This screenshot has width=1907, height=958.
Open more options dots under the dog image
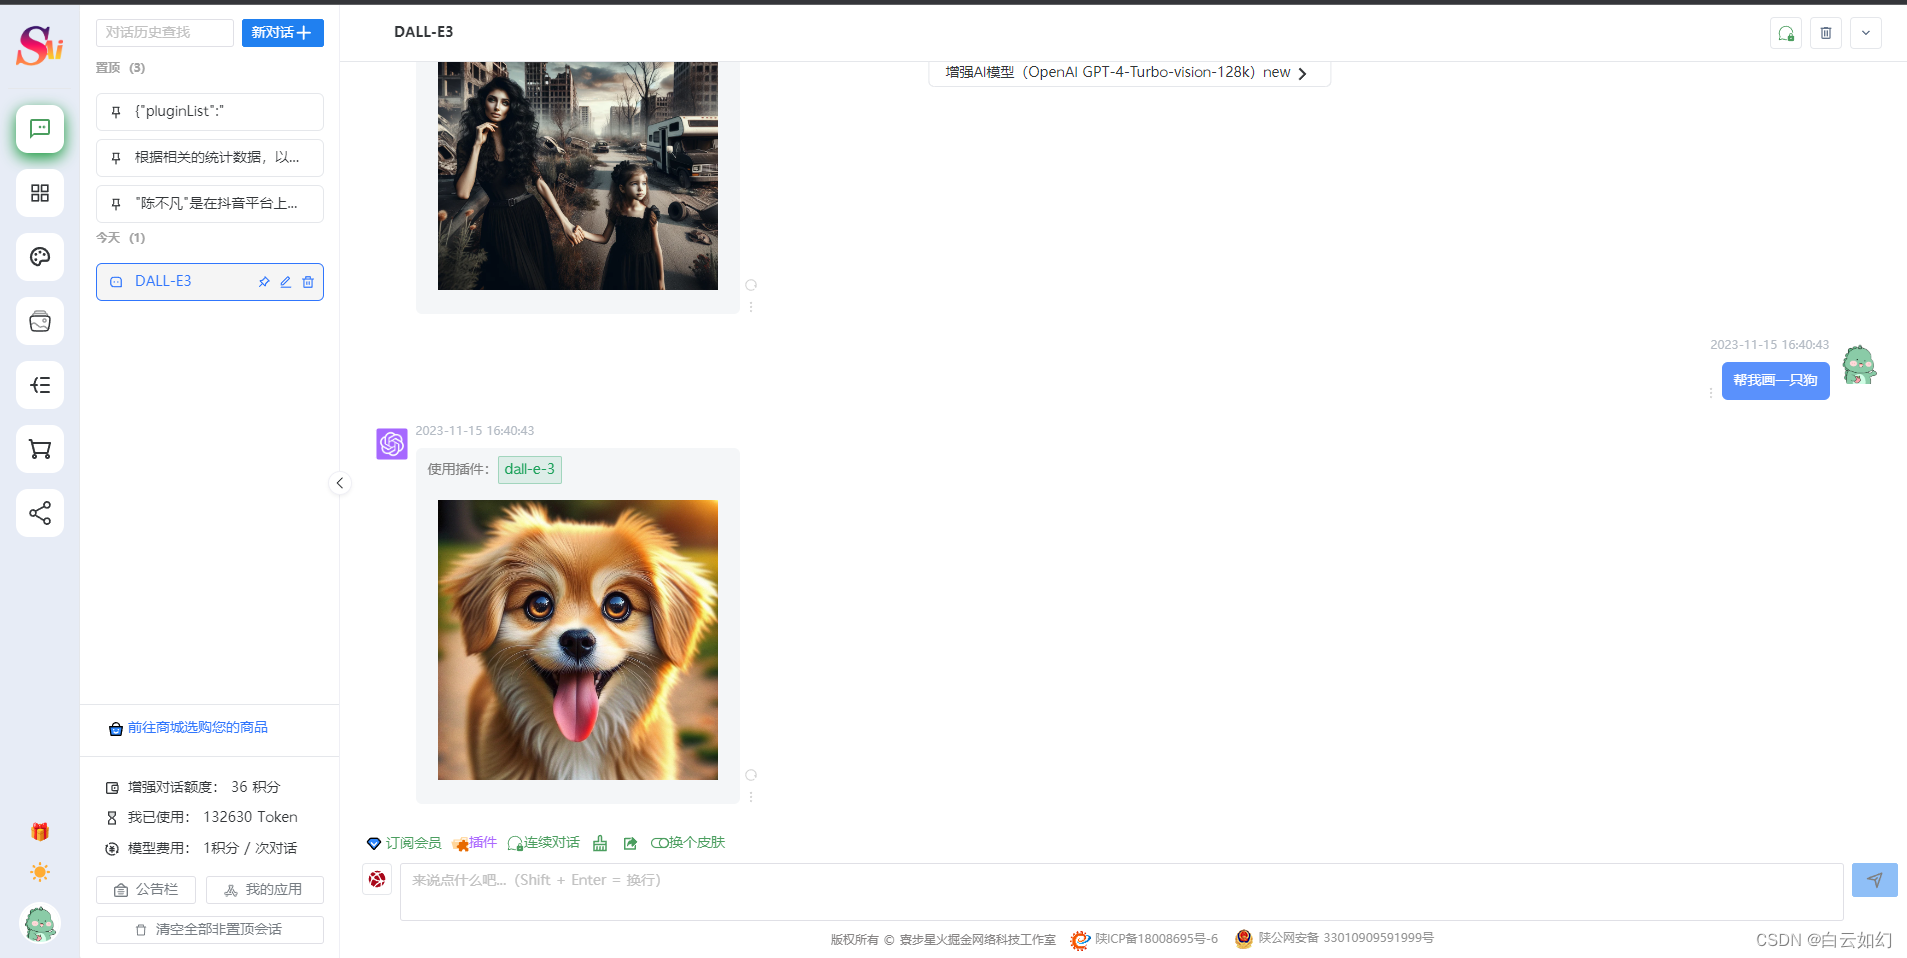coord(751,797)
